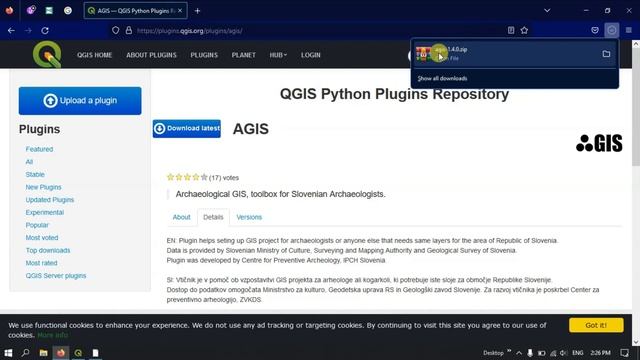Open Popular plugins link
This screenshot has height=360, width=640.
pos(37,225)
